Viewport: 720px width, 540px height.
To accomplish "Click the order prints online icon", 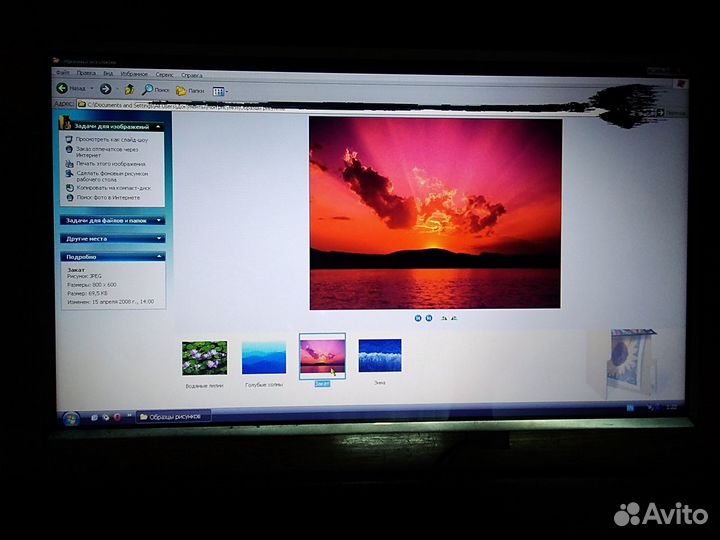I will coord(69,149).
